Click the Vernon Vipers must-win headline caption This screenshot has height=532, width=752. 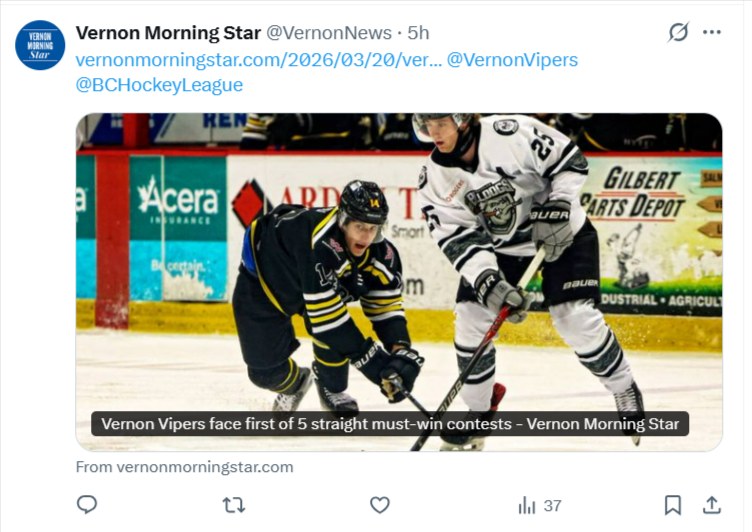(390, 424)
